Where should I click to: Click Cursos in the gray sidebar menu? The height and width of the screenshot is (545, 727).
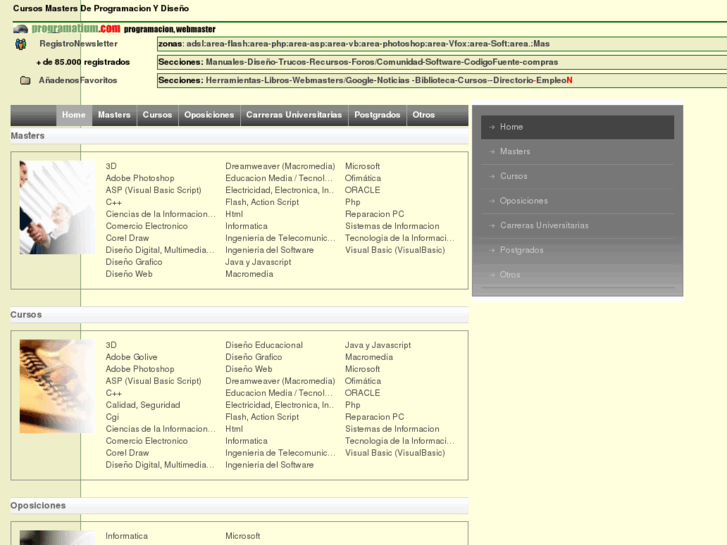coord(577,176)
